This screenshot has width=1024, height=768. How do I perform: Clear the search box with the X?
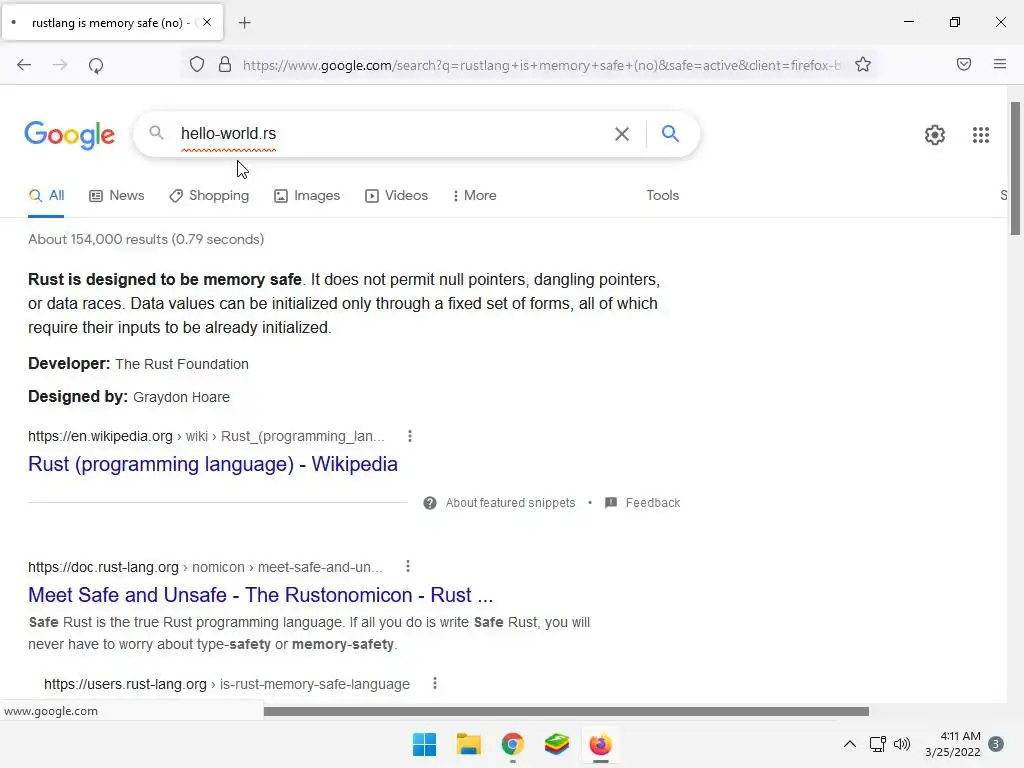tap(622, 134)
